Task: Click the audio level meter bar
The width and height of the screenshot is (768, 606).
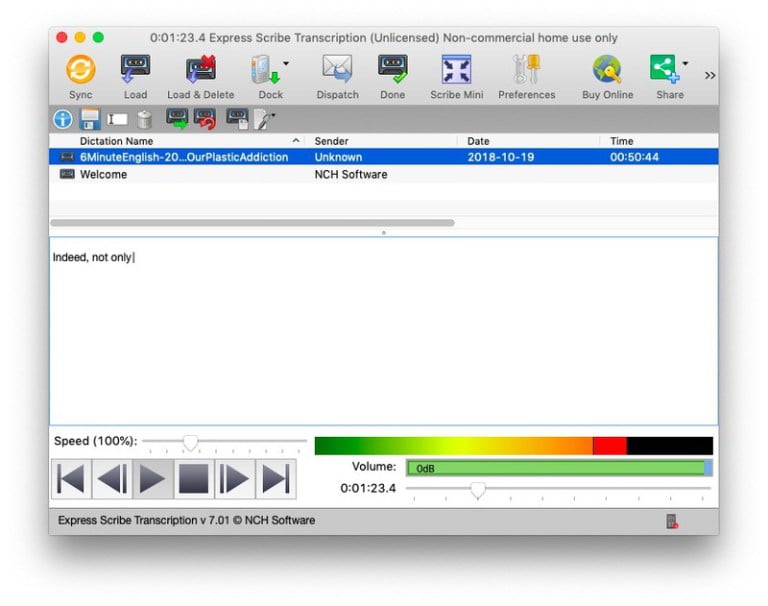Action: (514, 446)
